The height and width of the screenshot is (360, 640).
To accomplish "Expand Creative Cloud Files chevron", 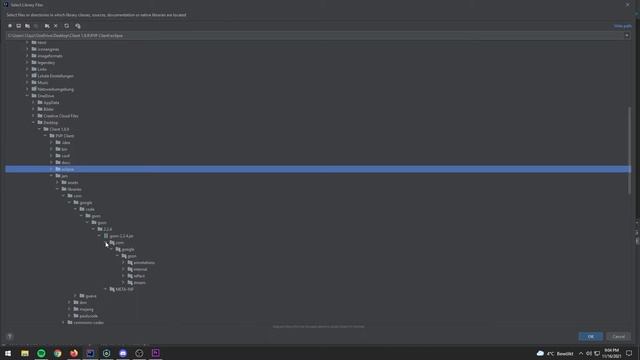I will [x=33, y=116].
